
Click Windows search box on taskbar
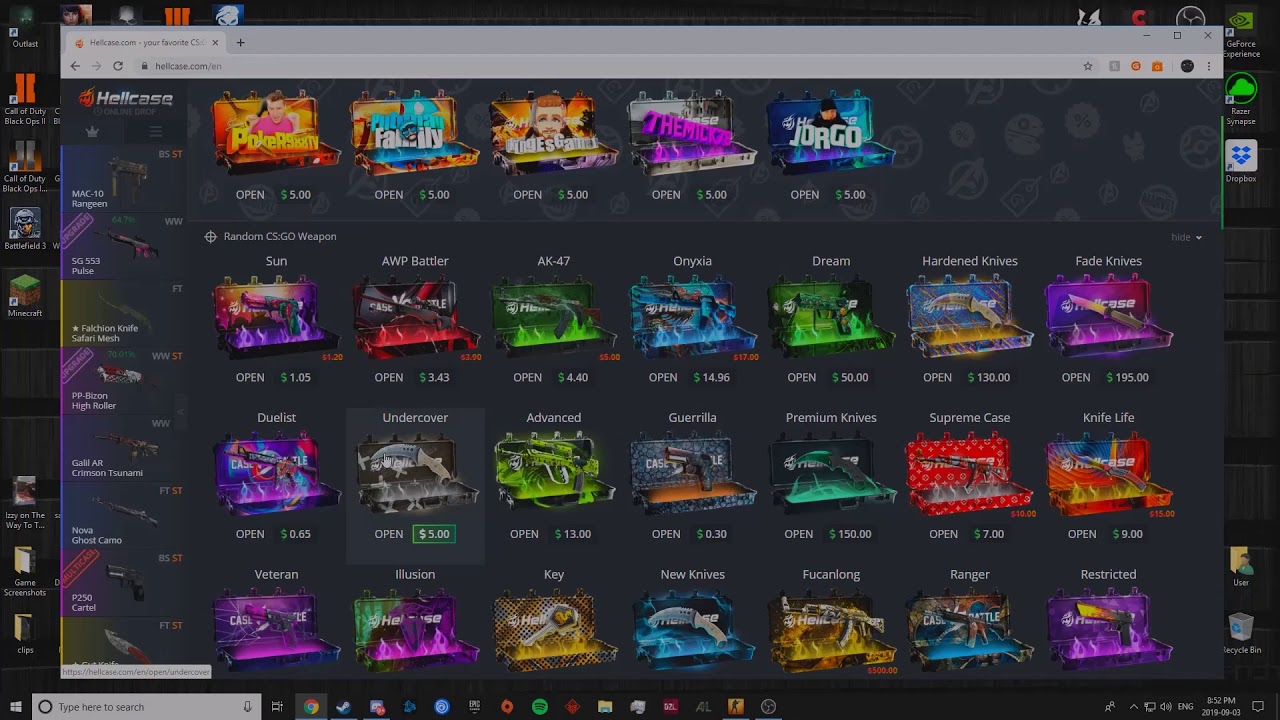145,707
